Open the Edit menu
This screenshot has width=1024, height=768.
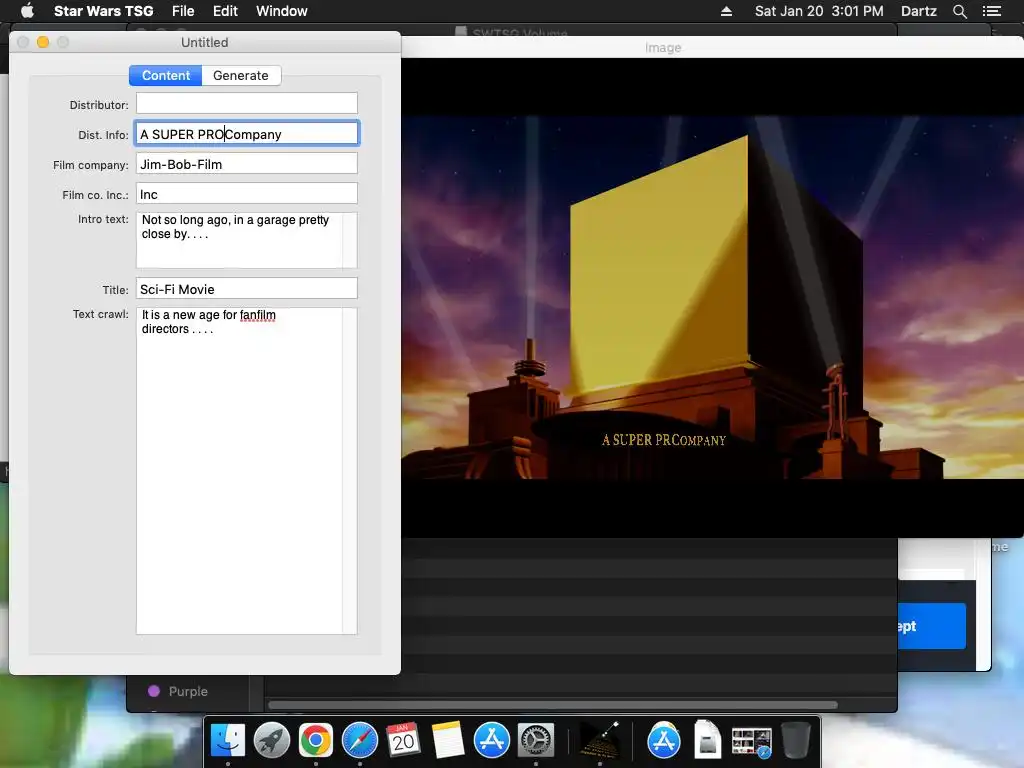coord(225,11)
